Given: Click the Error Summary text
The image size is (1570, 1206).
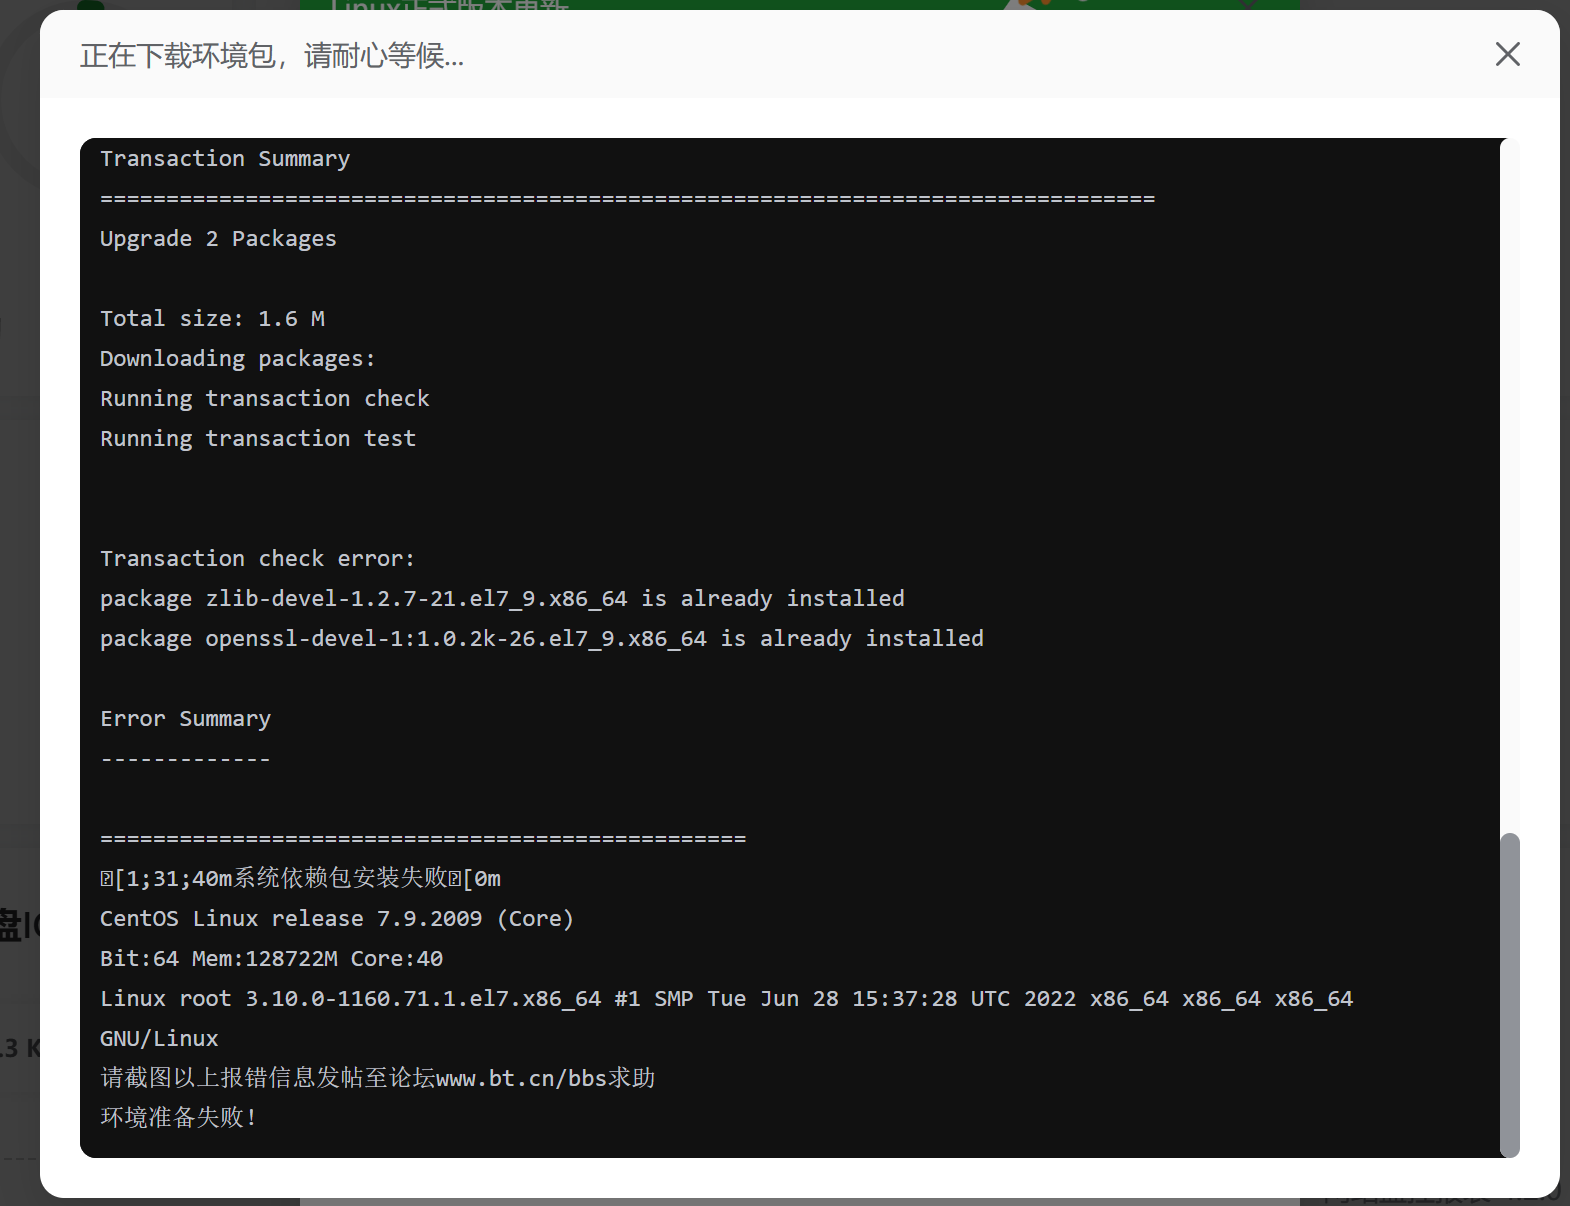Looking at the screenshot, I should 185,718.
